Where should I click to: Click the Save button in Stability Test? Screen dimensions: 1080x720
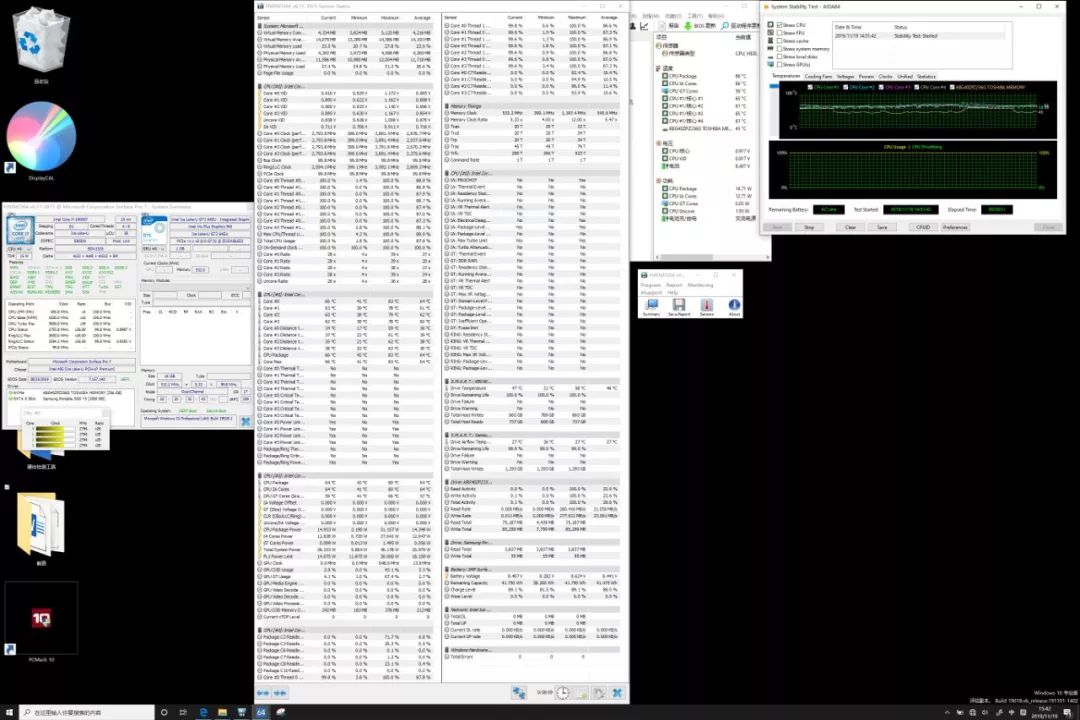(882, 227)
